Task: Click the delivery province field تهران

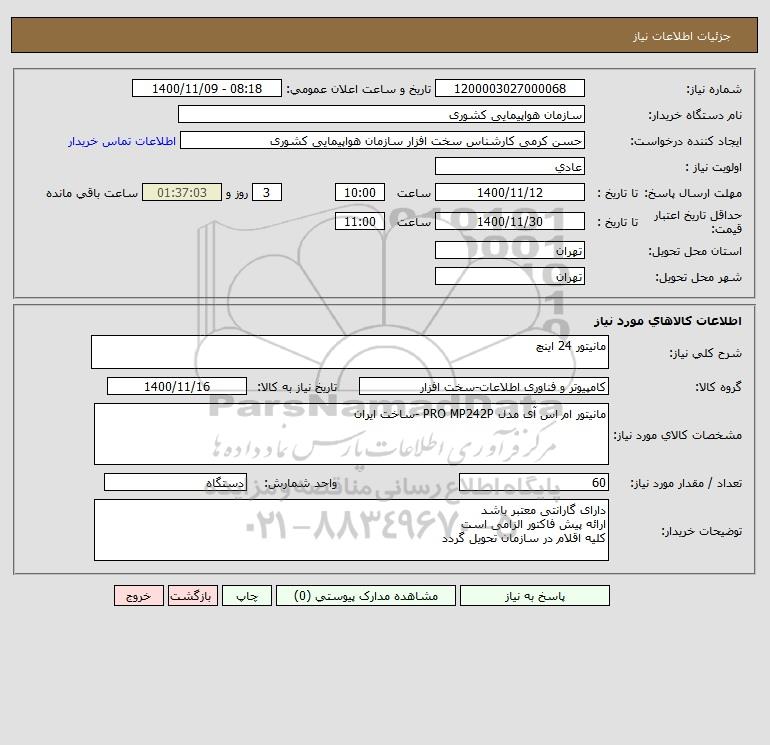Action: tap(510, 250)
